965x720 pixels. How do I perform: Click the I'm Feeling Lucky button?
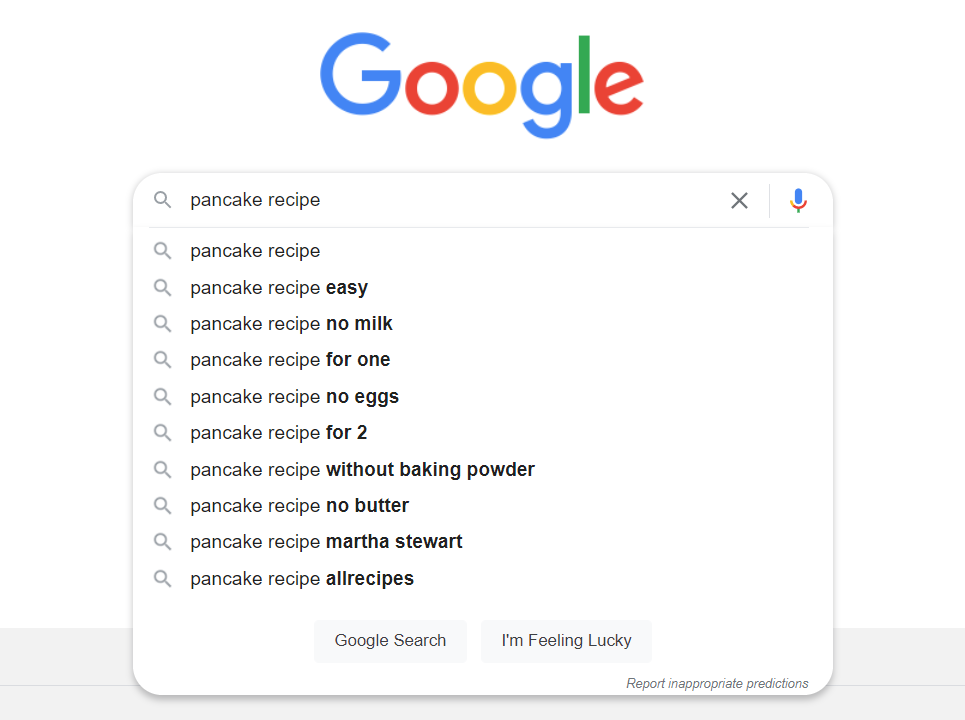click(566, 641)
